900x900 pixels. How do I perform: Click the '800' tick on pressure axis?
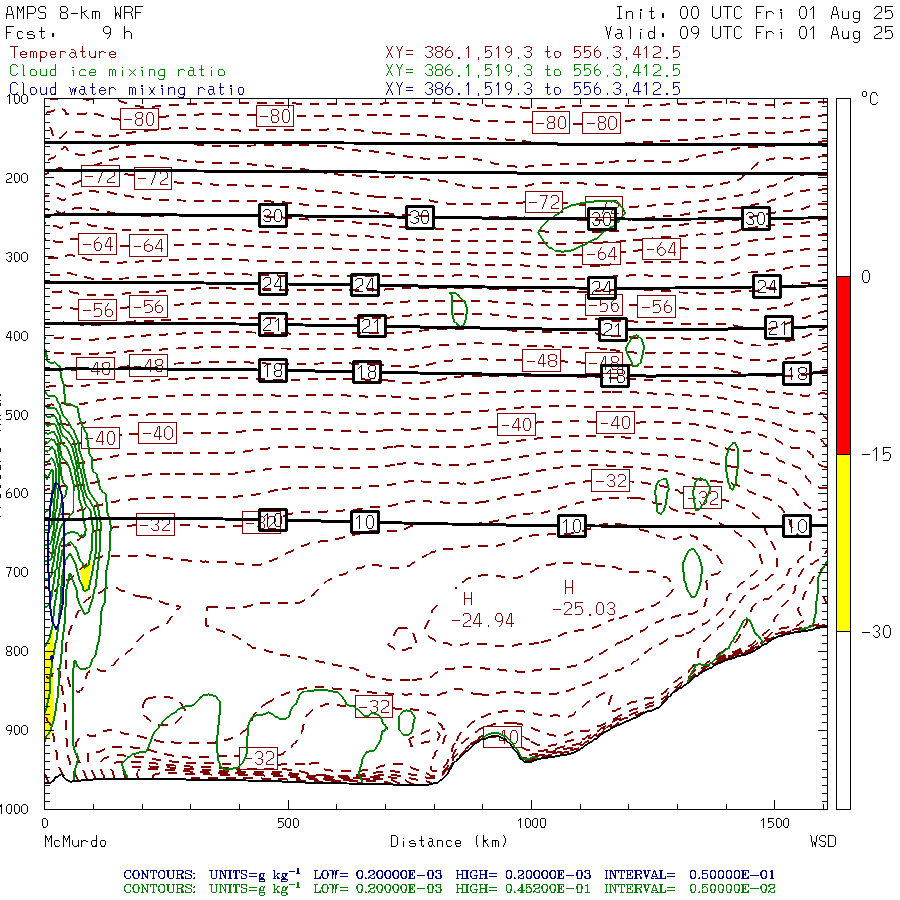[17, 651]
